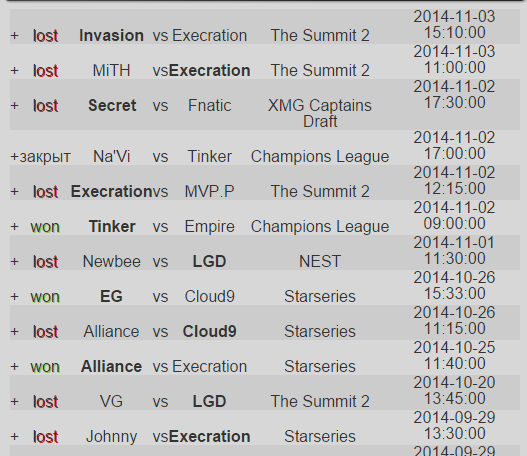The image size is (527, 456).
Task: Expand the Execration vs MVP.P row
Action: [x=14, y=192]
